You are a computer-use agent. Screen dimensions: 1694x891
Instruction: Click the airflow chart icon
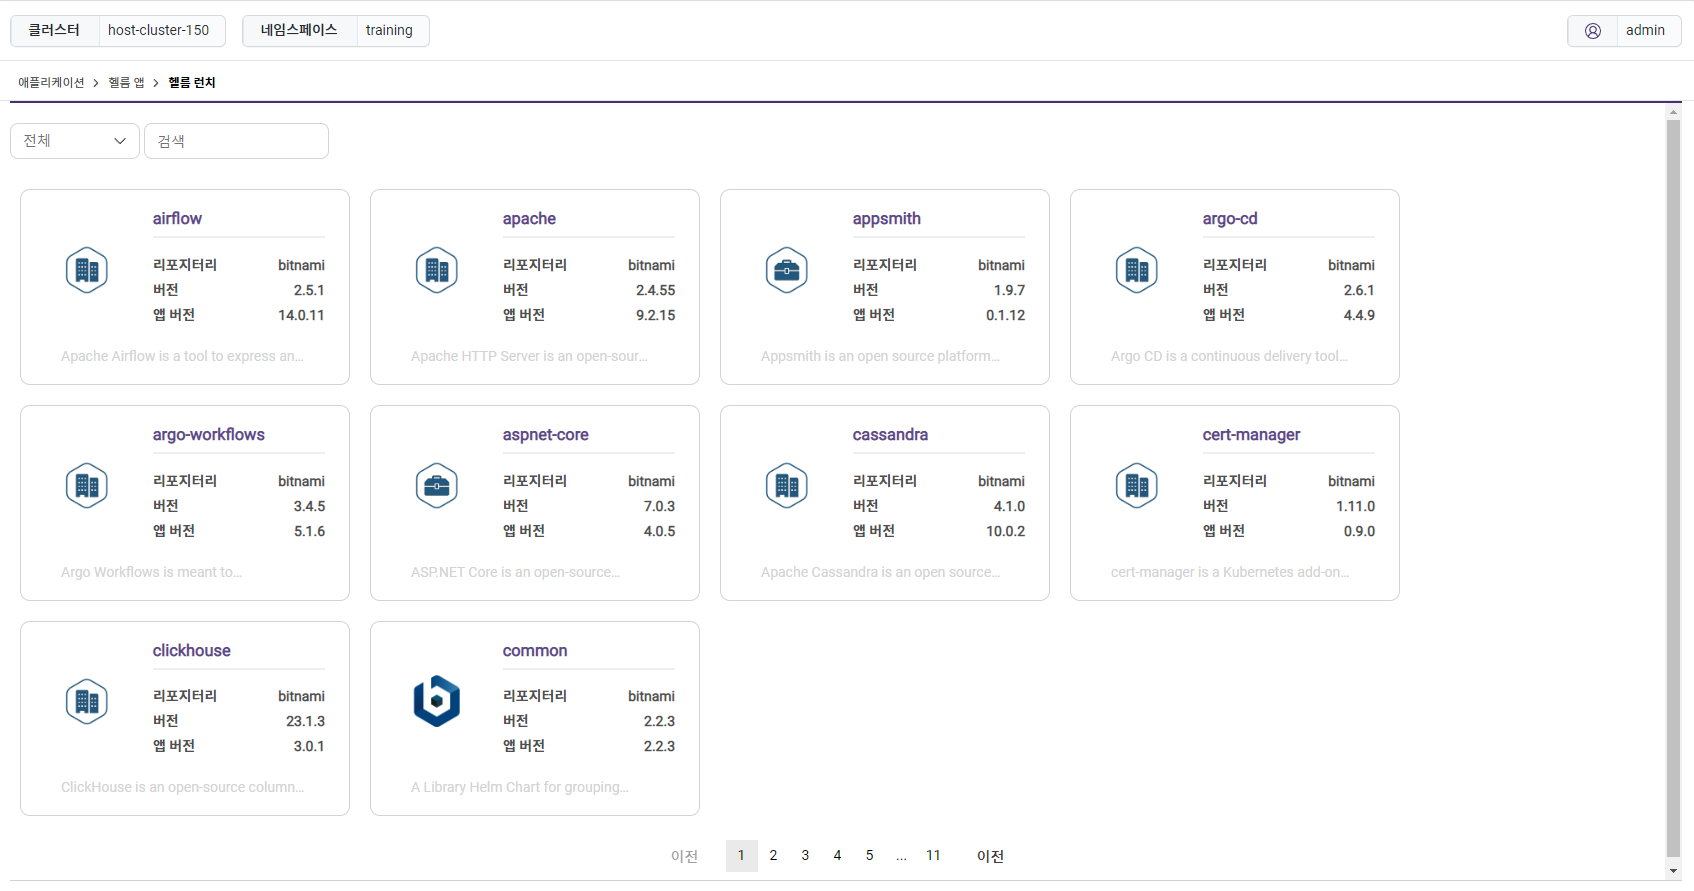(x=87, y=270)
